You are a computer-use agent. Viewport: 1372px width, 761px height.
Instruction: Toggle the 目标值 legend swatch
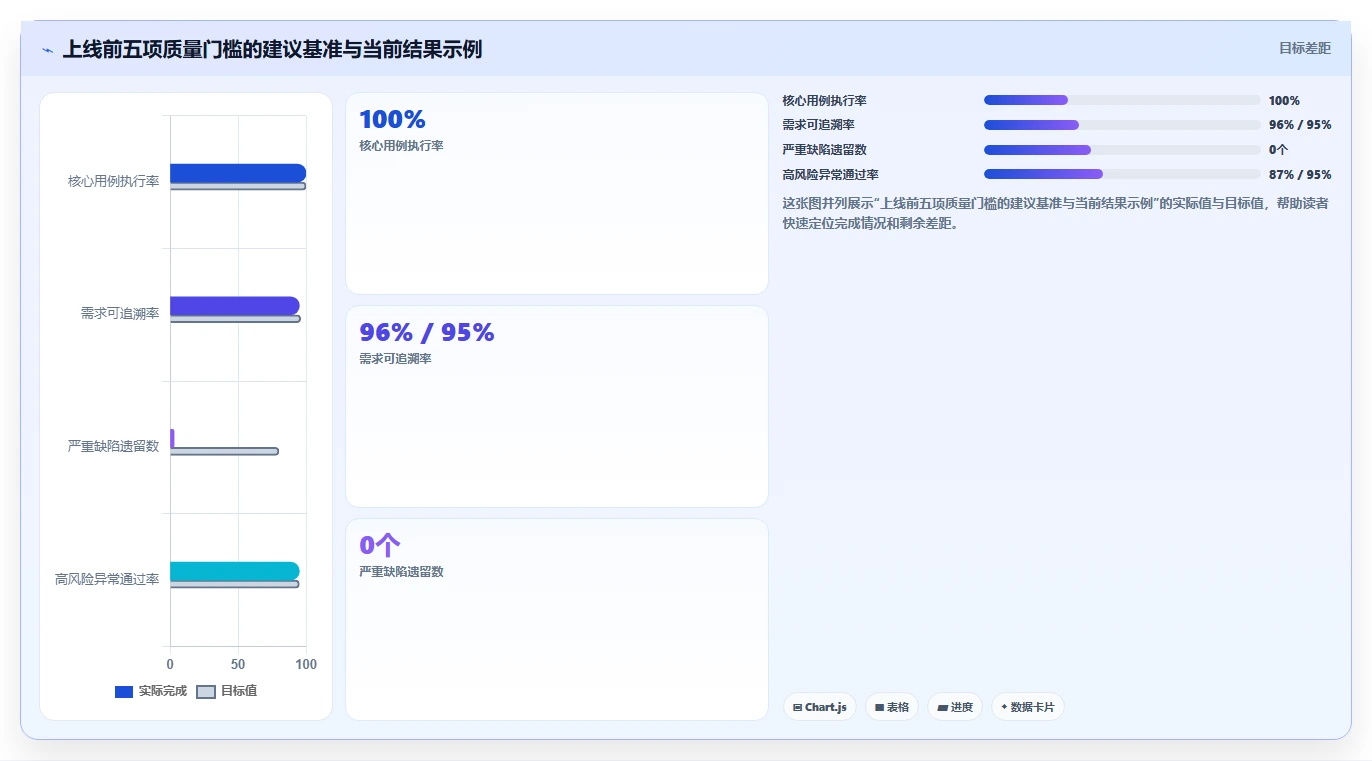(205, 692)
